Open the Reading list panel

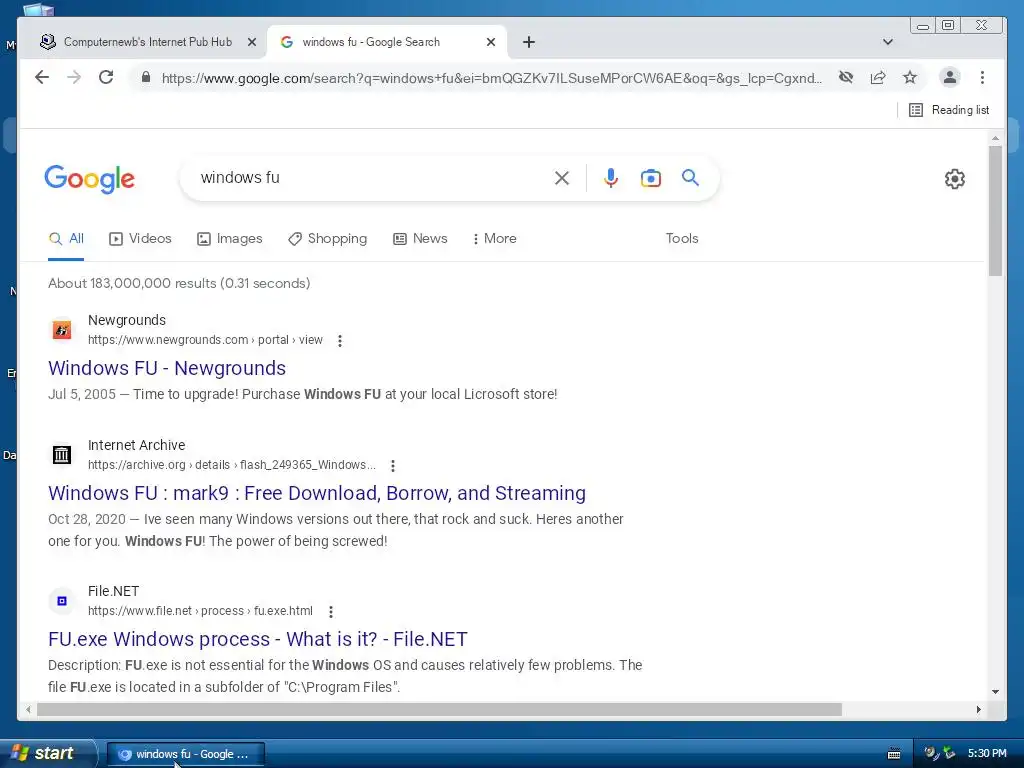click(x=949, y=110)
